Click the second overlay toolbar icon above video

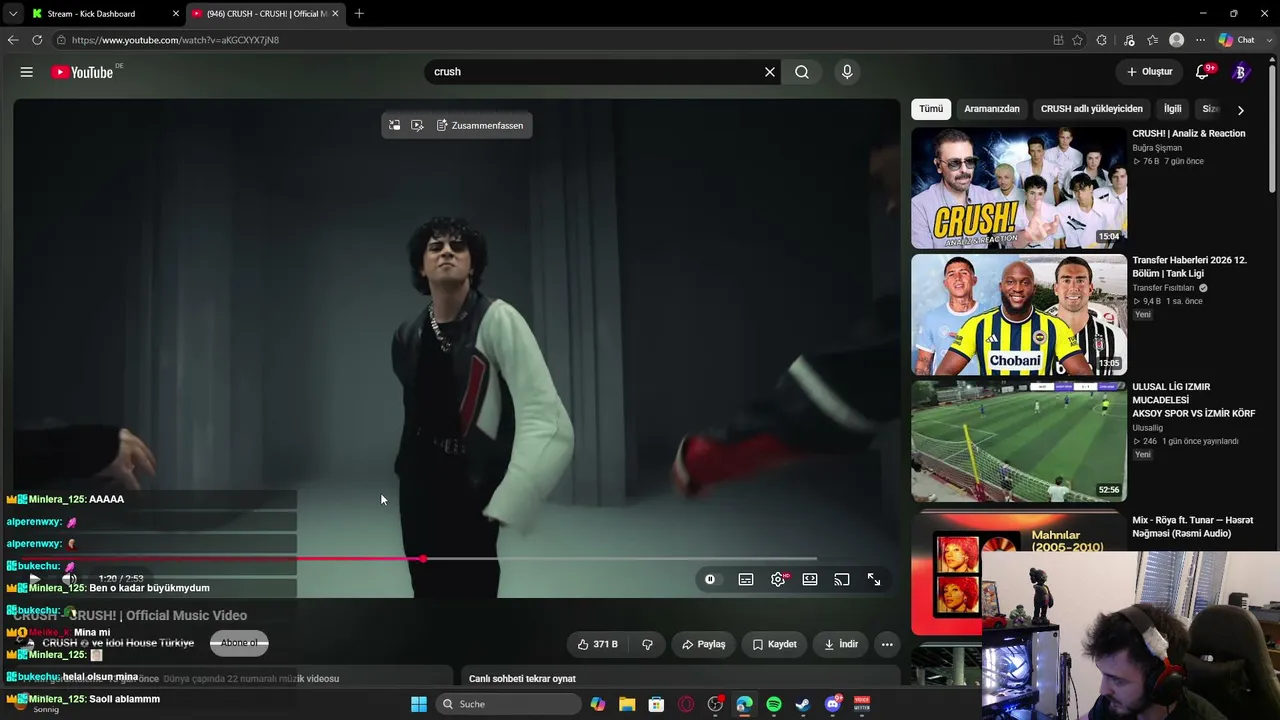[417, 125]
